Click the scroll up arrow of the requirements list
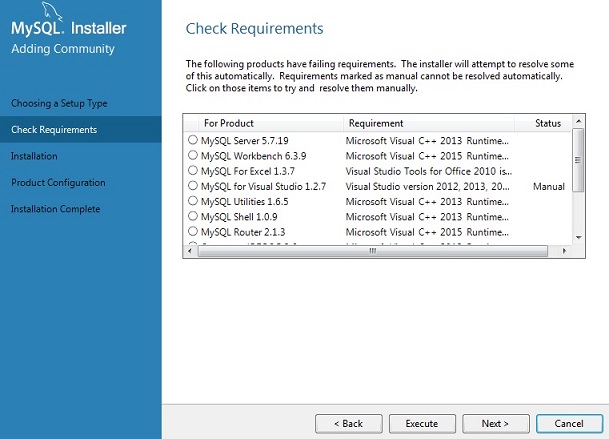Screen dimensions: 609x439 578,122
